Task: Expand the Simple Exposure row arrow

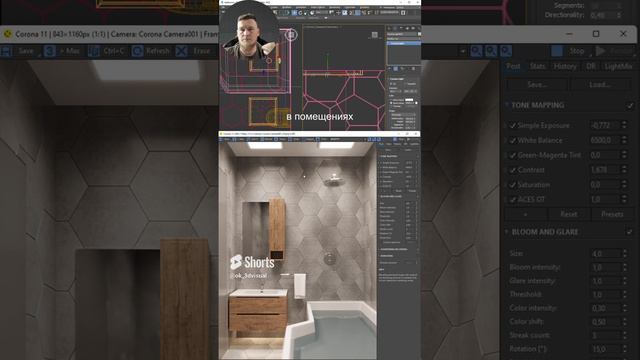Action: click(x=506, y=126)
